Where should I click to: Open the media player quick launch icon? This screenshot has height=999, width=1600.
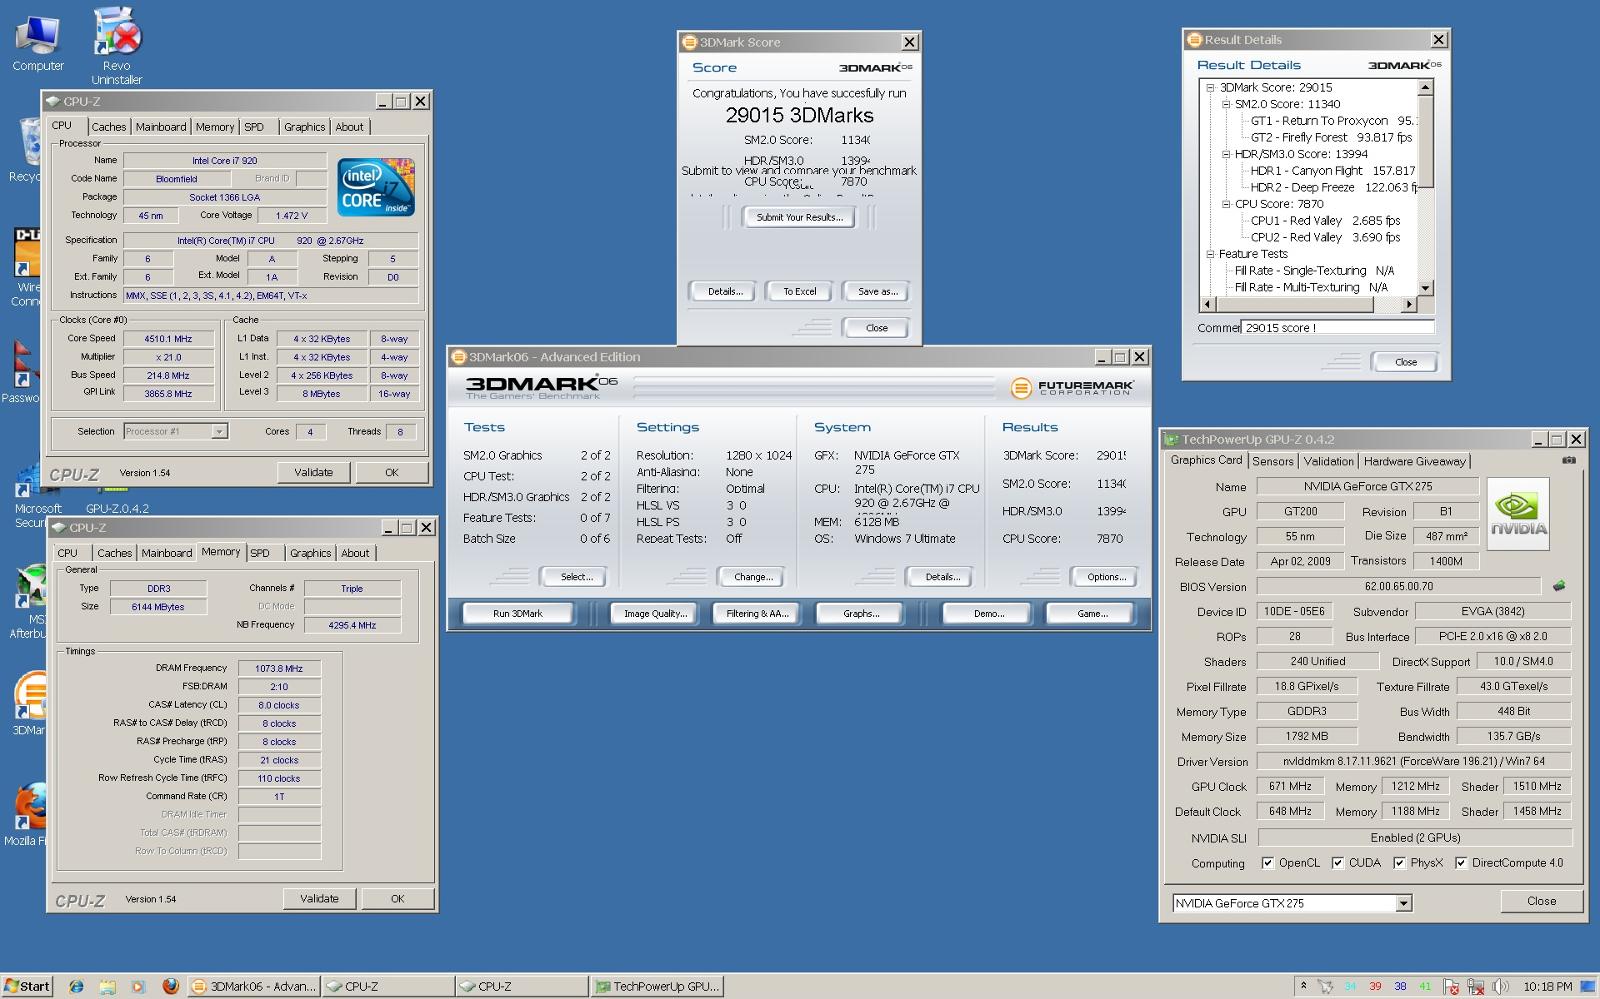click(x=138, y=986)
